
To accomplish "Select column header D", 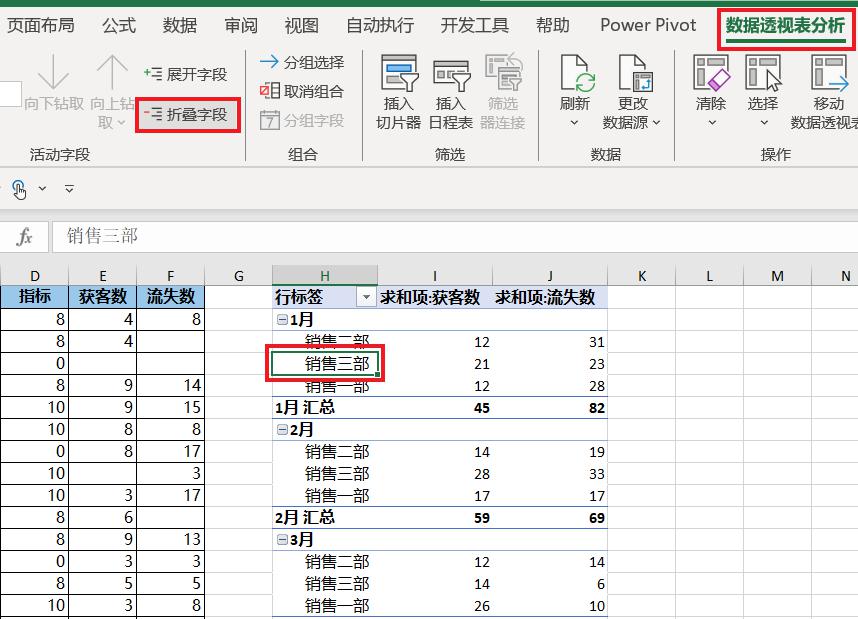I will click(34, 275).
